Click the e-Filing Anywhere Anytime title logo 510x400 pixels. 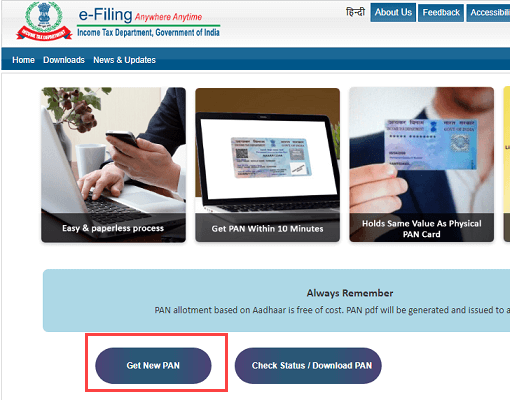click(x=140, y=15)
